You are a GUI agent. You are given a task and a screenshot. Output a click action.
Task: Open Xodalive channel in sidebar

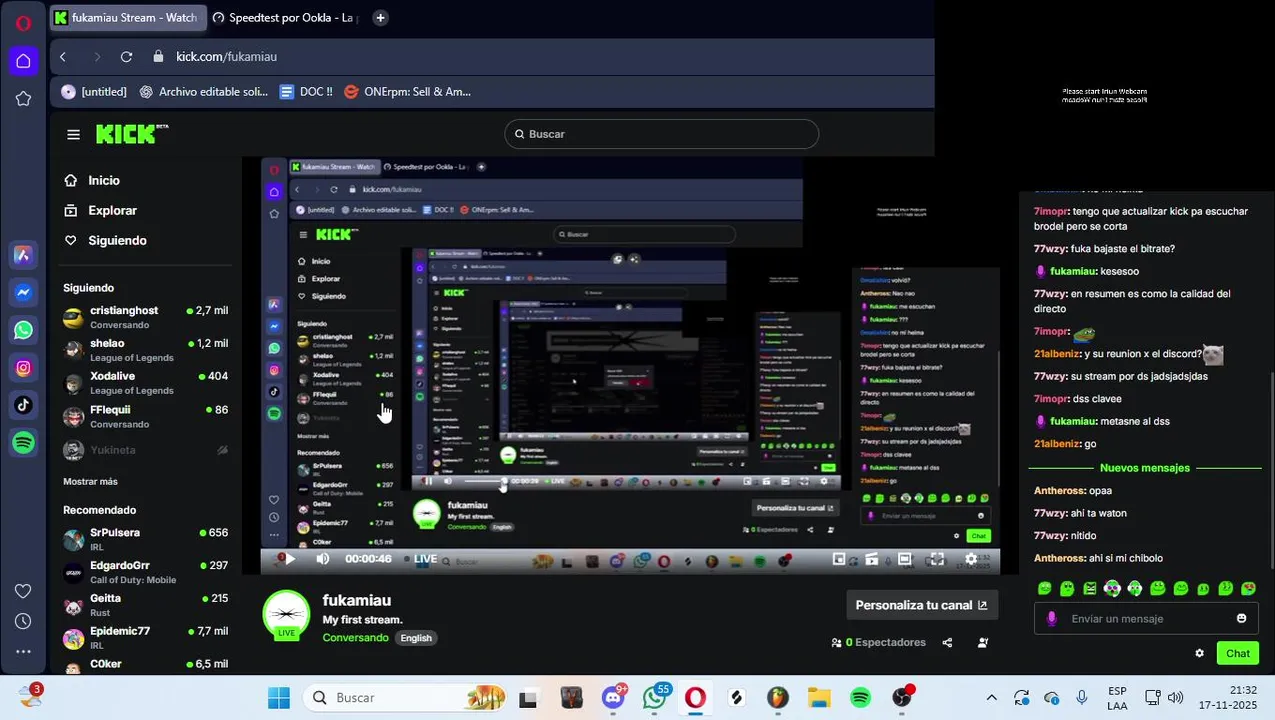click(x=145, y=384)
